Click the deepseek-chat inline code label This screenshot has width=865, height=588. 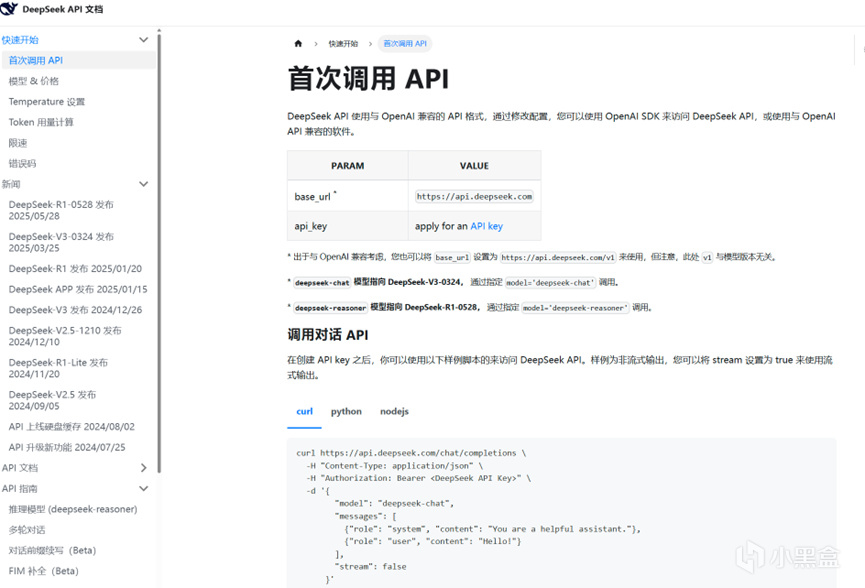pyautogui.click(x=322, y=282)
